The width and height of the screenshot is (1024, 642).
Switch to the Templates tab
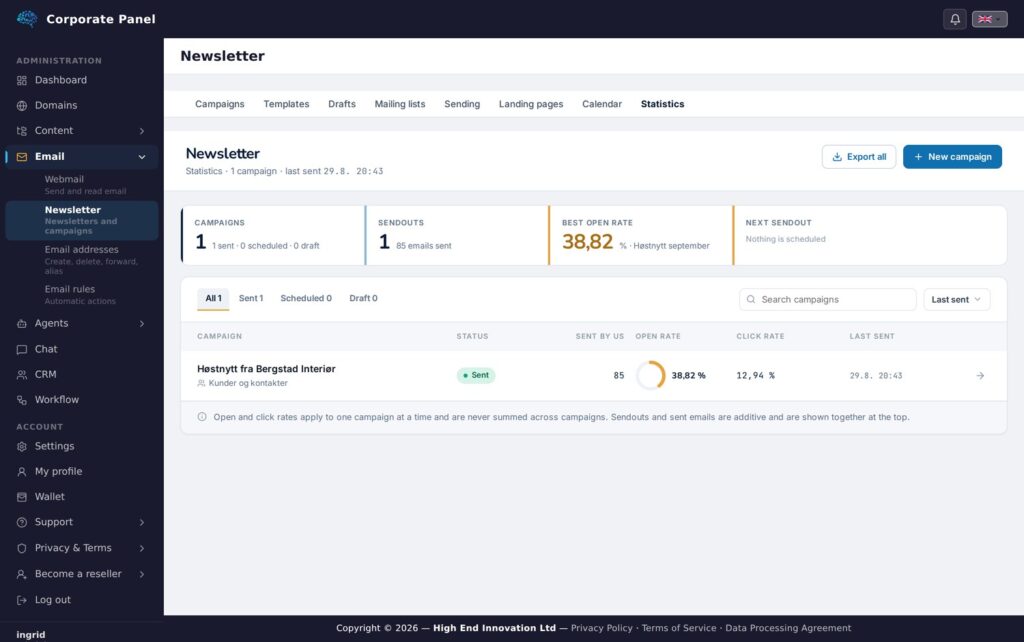(286, 104)
